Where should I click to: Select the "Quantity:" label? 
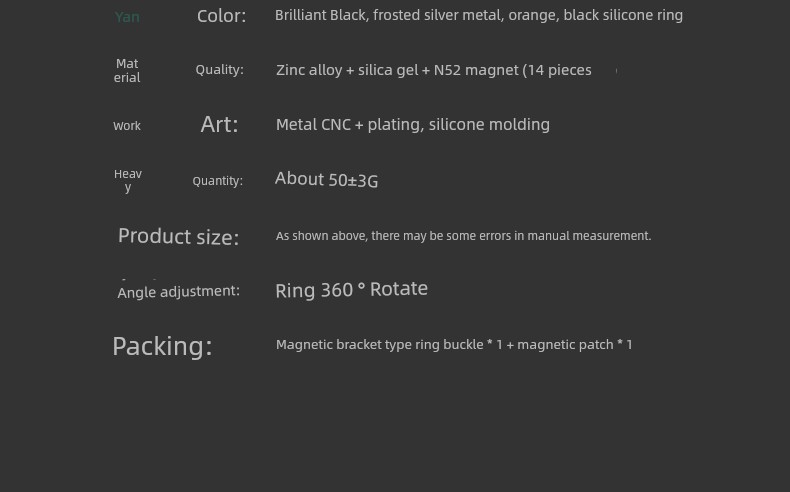(x=217, y=181)
